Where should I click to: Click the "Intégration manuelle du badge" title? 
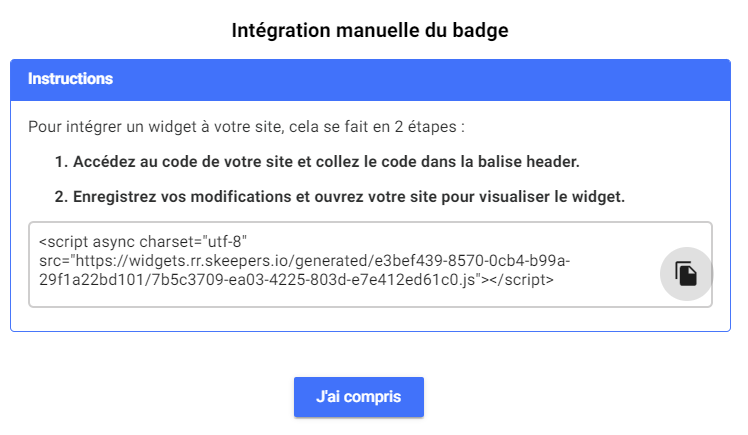(x=370, y=30)
